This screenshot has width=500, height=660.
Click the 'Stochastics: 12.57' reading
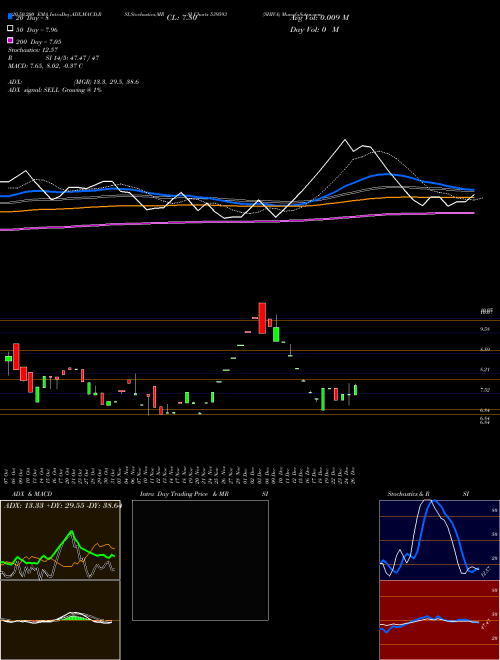[31, 50]
